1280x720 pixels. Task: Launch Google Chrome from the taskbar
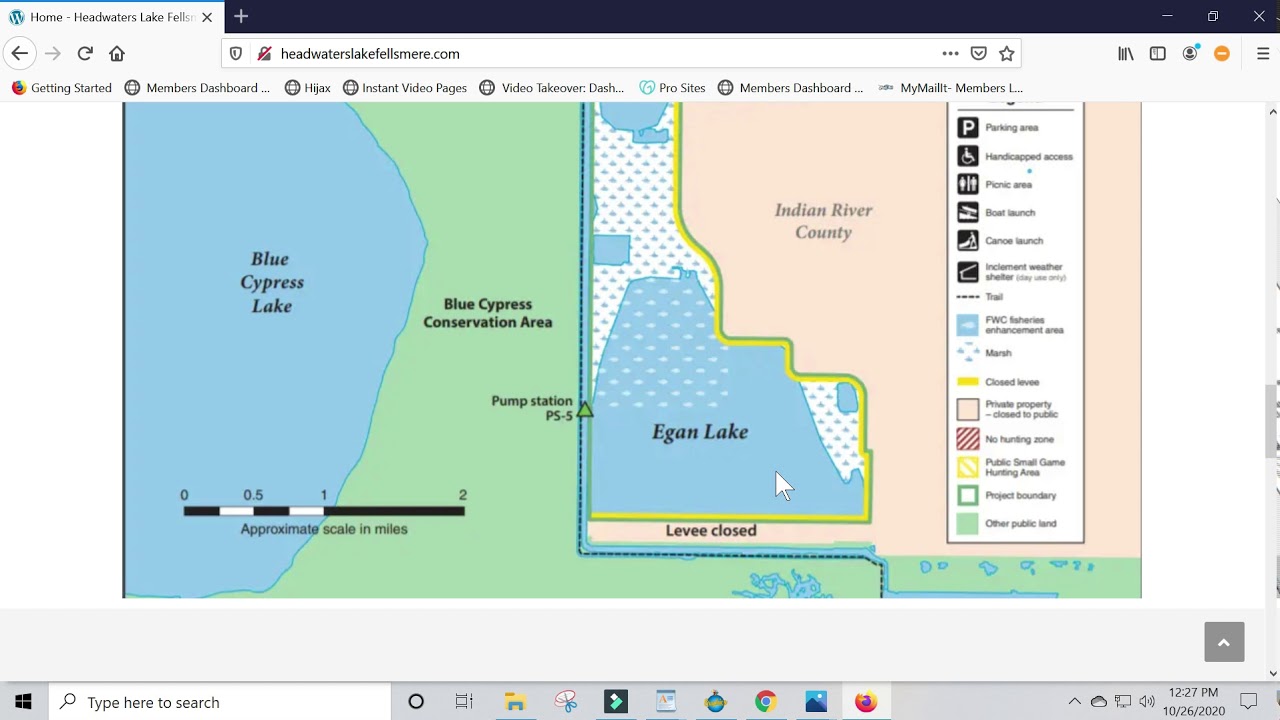pyautogui.click(x=765, y=702)
